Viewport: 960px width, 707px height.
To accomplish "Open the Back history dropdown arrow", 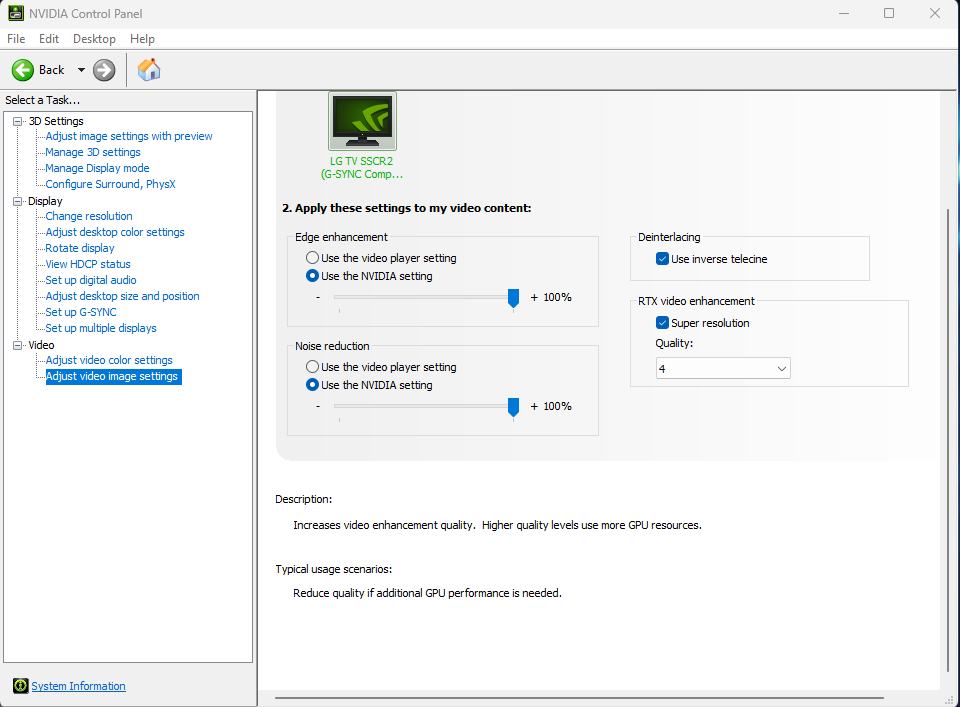I will (x=81, y=70).
